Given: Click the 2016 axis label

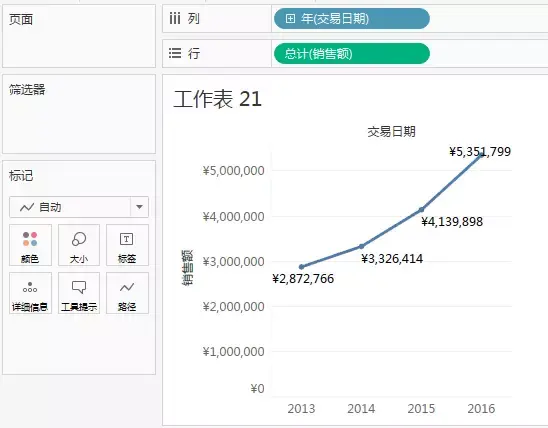Looking at the screenshot, I should pyautogui.click(x=481, y=408).
